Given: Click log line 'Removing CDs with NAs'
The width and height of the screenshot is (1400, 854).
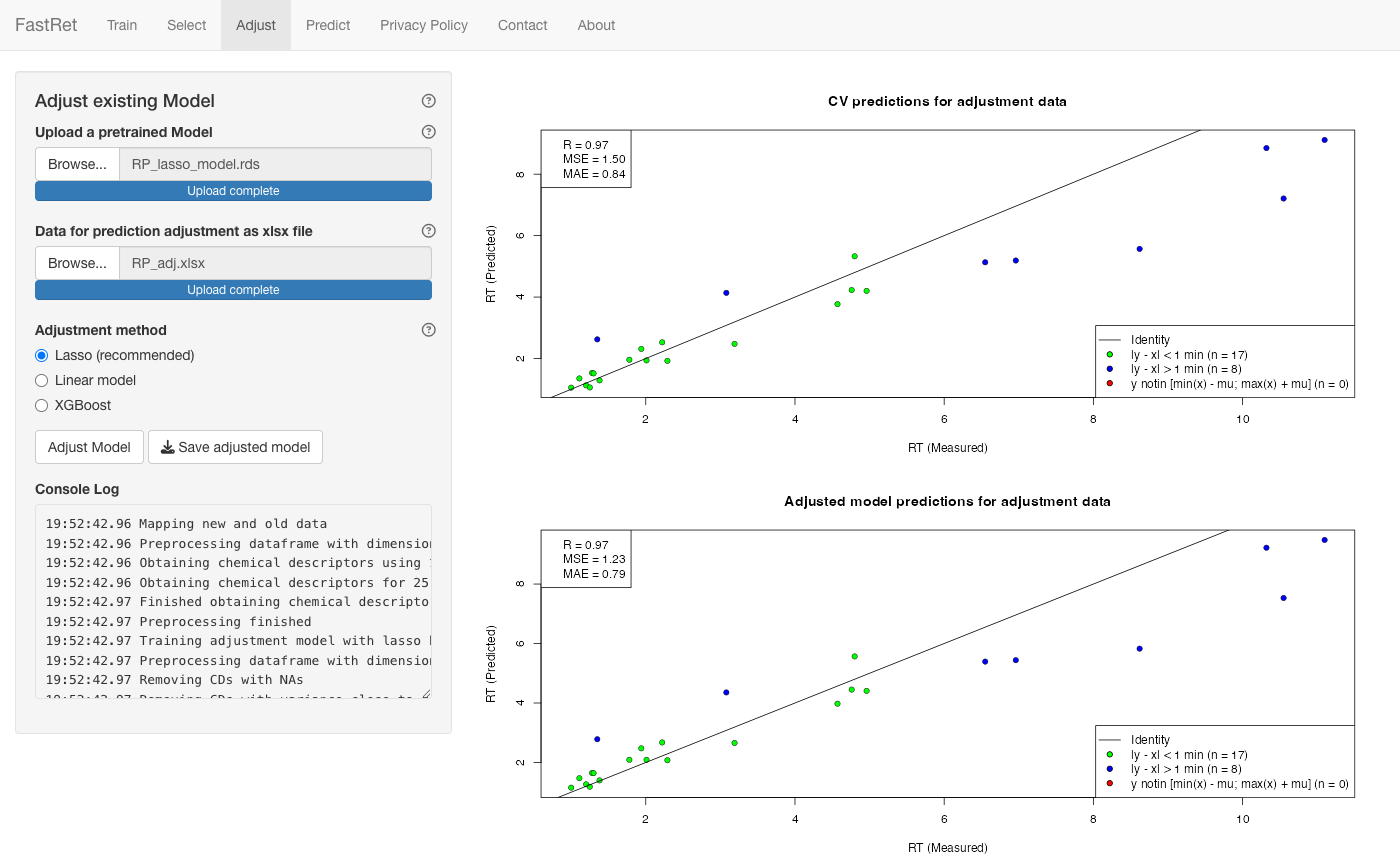Looking at the screenshot, I should pyautogui.click(x=221, y=680).
